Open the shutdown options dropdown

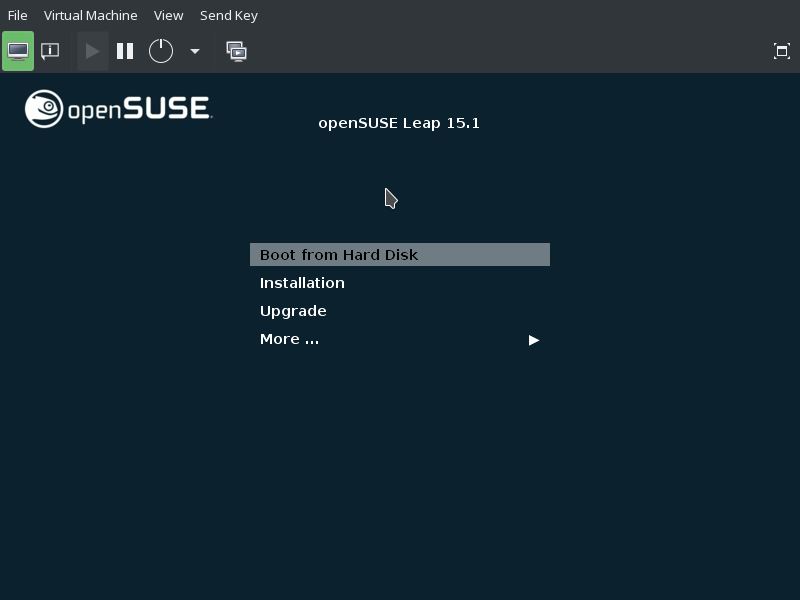point(194,51)
